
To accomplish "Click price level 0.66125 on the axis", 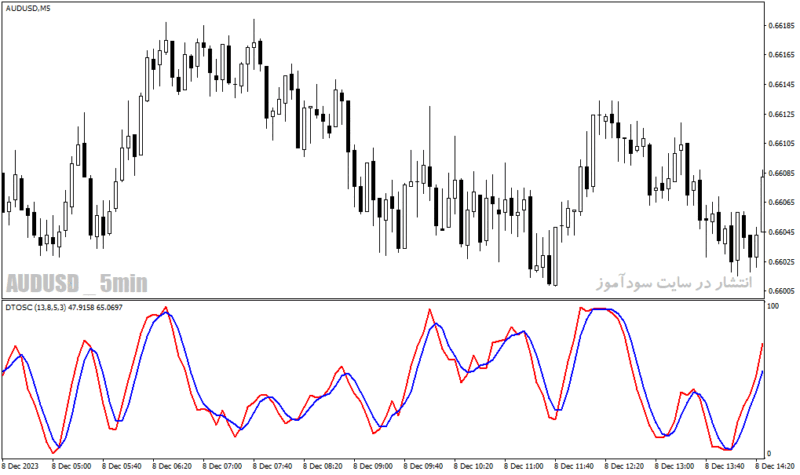I will [782, 114].
